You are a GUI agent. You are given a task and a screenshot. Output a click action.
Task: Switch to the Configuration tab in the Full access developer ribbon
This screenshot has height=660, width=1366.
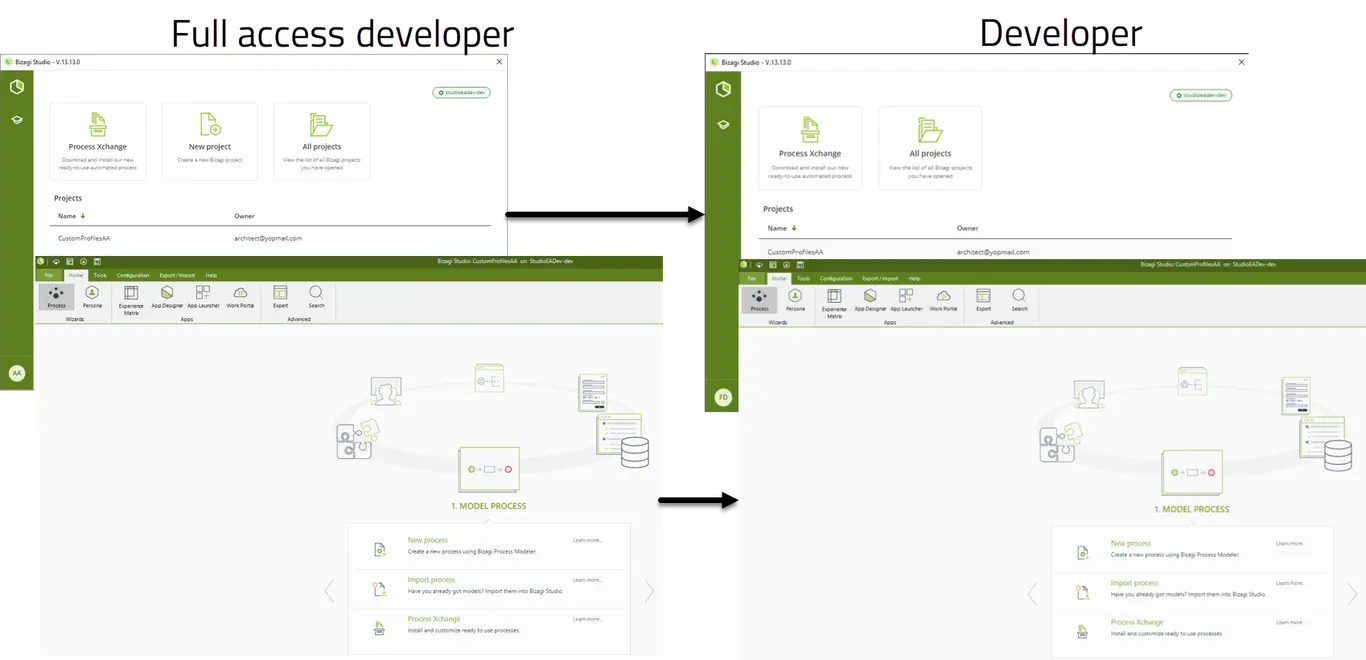pyautogui.click(x=133, y=275)
